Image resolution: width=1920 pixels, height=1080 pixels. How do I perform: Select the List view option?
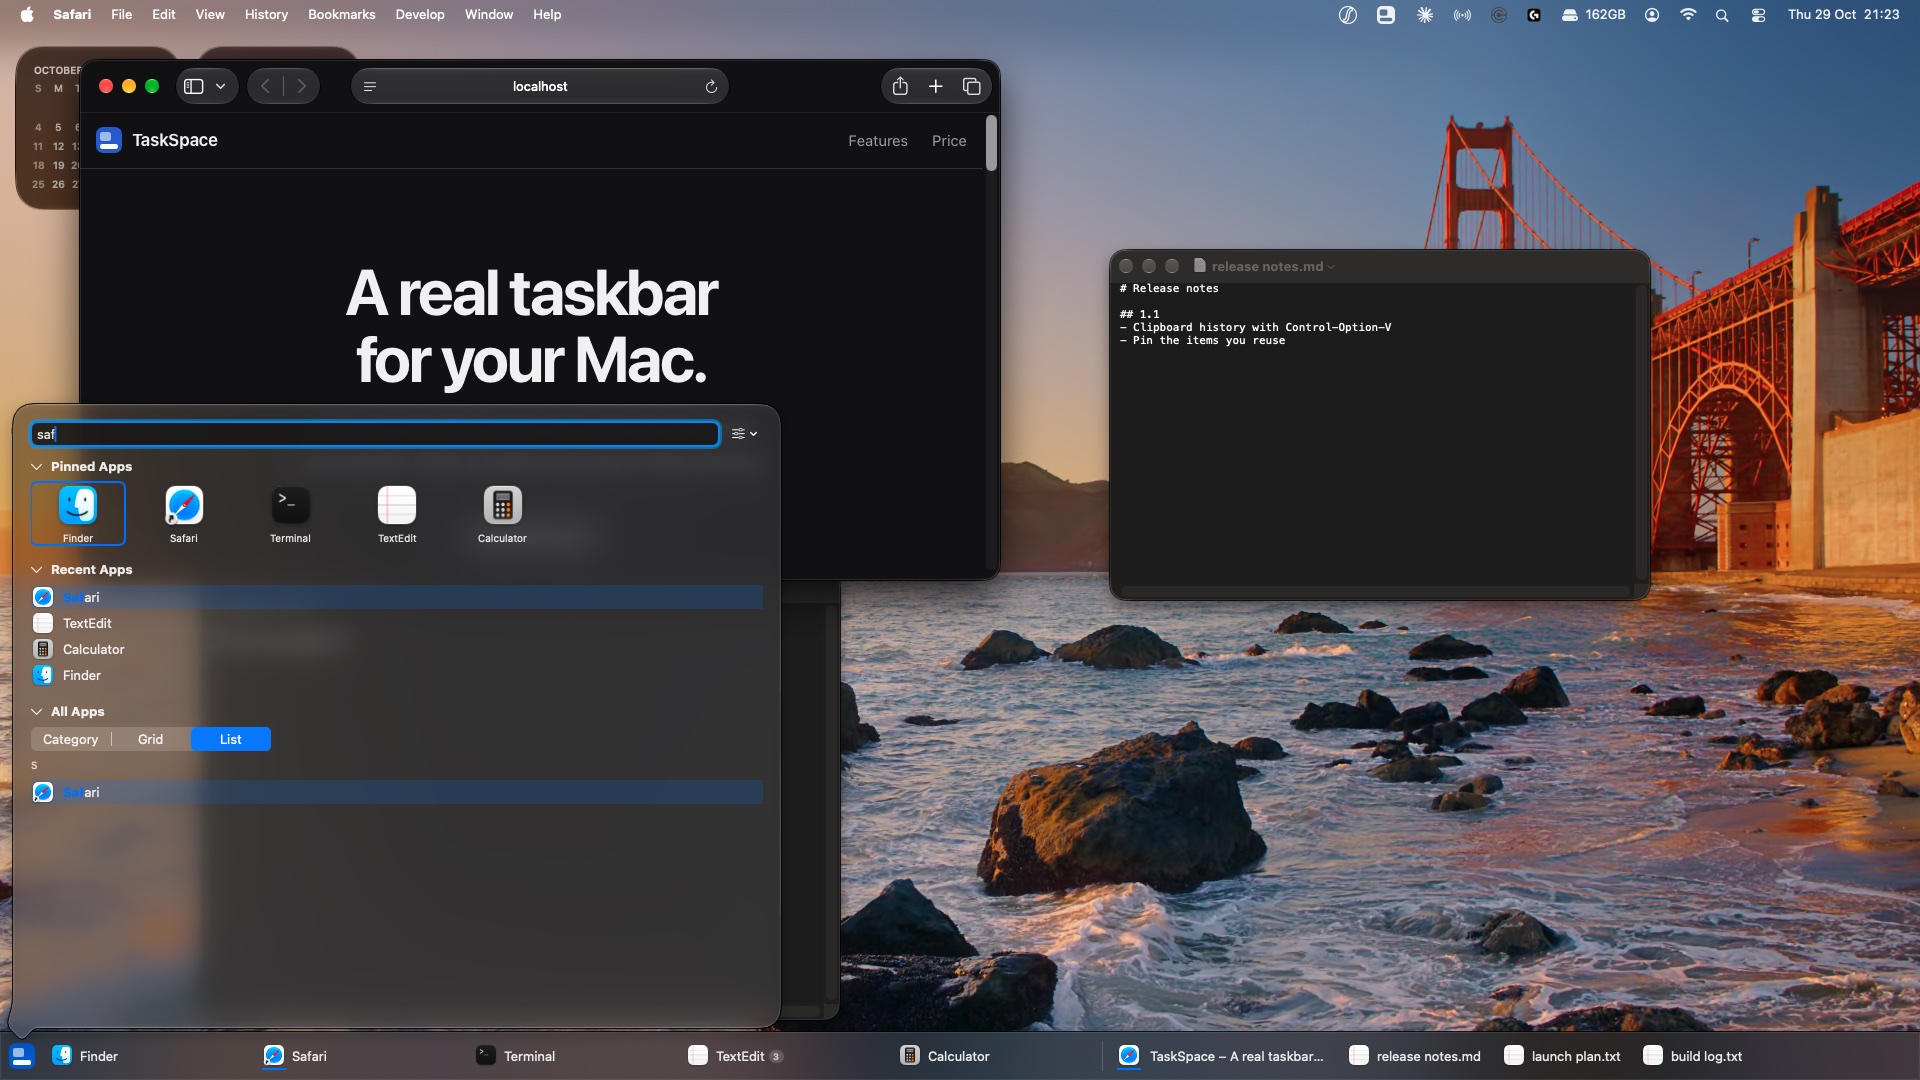(x=231, y=739)
